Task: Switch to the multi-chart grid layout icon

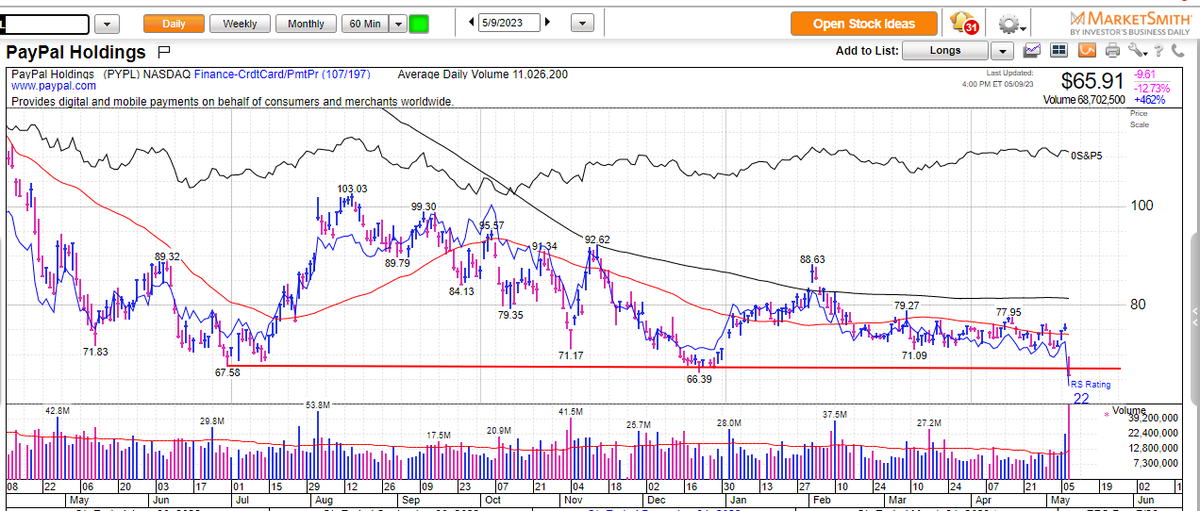Action: click(x=1060, y=50)
